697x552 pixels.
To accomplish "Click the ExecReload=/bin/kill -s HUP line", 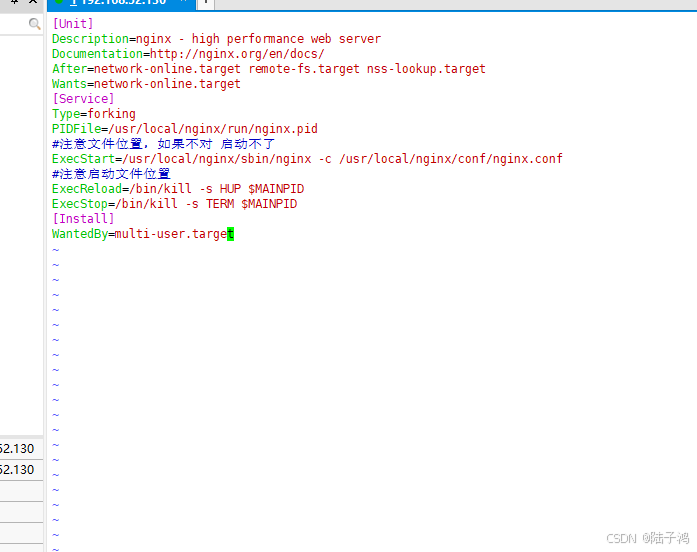I will [x=178, y=189].
